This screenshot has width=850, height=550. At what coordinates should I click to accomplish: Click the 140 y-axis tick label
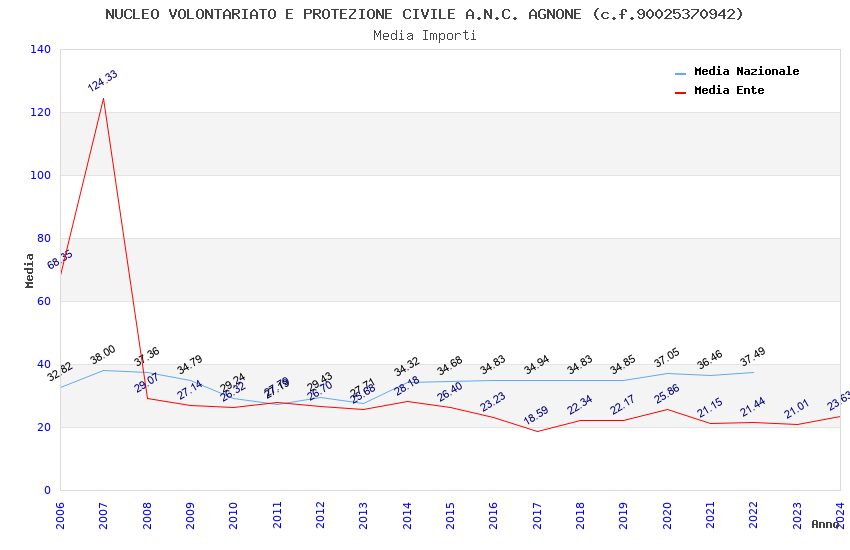(40, 49)
